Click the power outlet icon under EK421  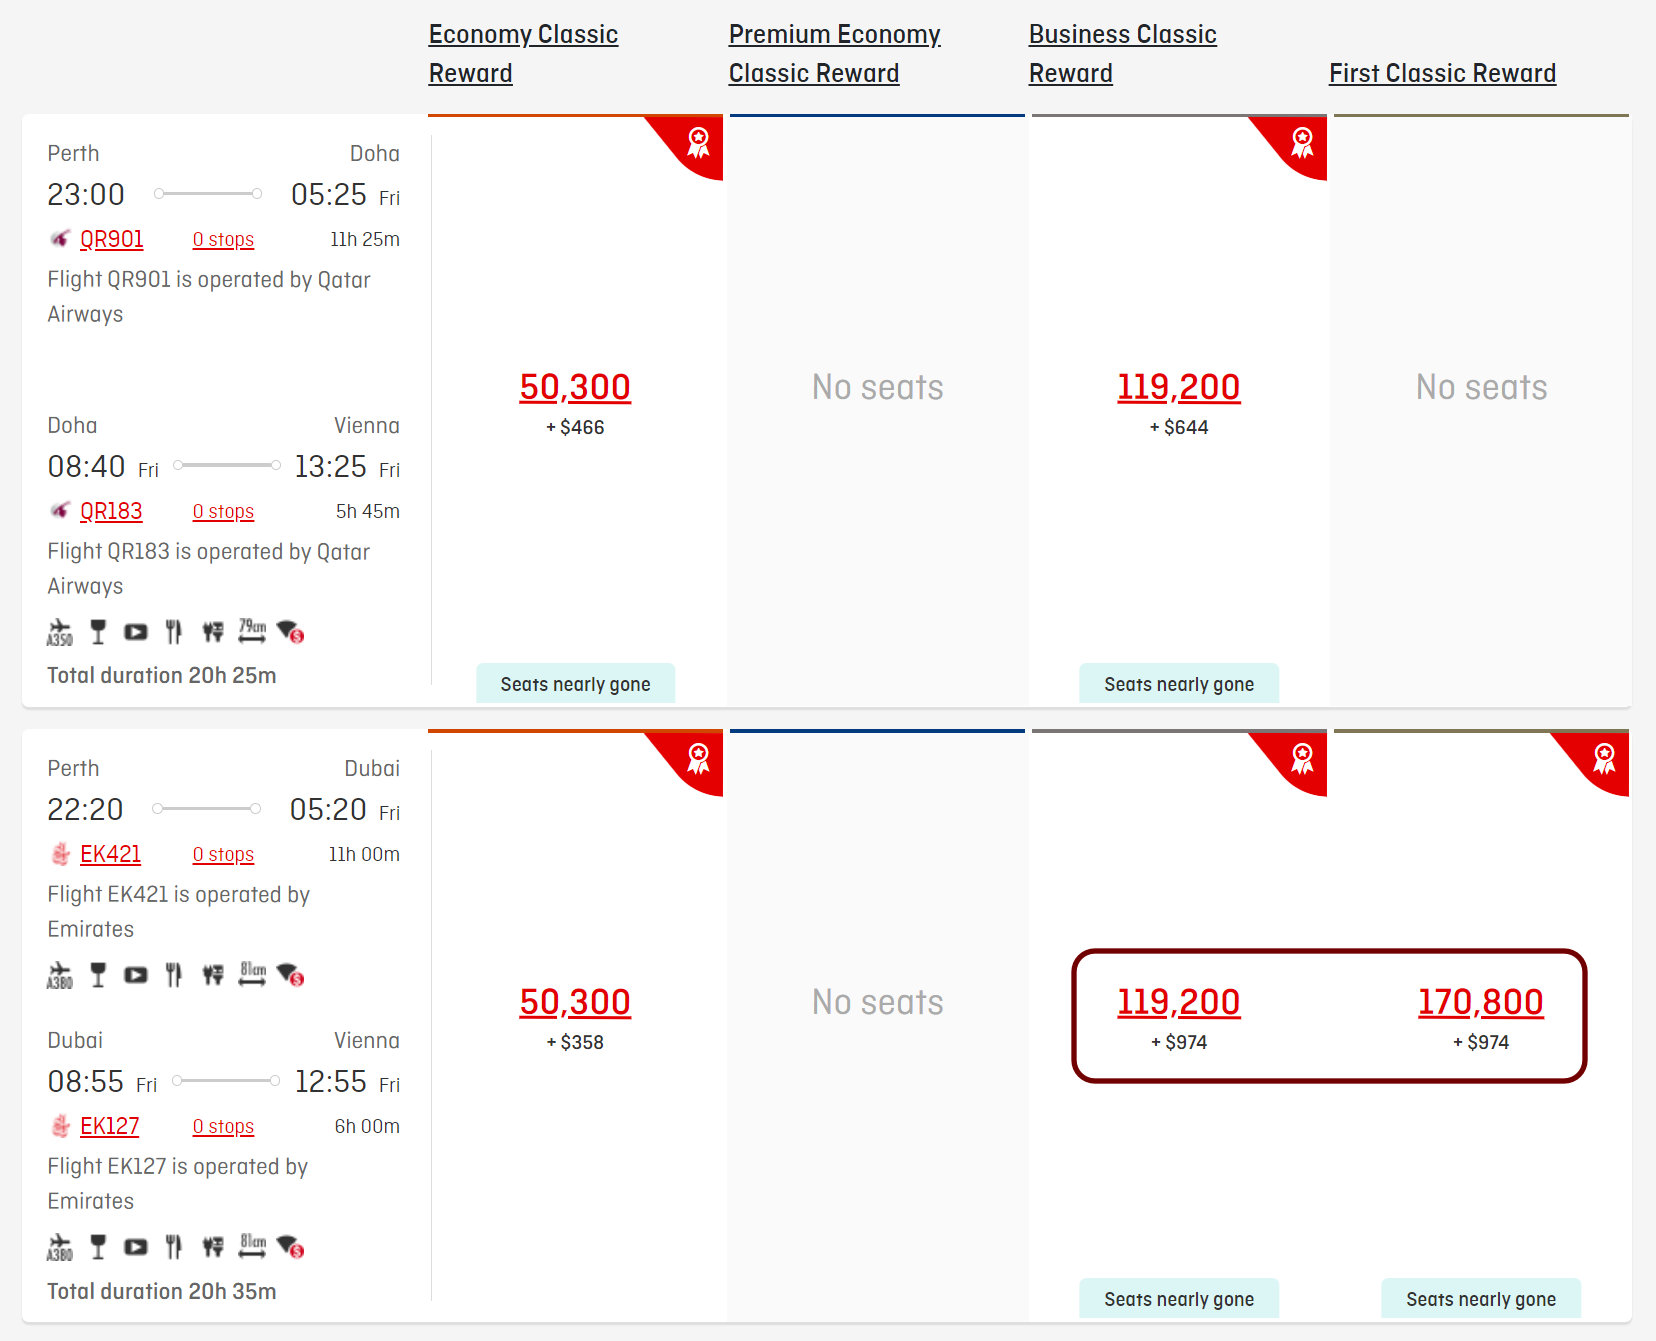[213, 975]
